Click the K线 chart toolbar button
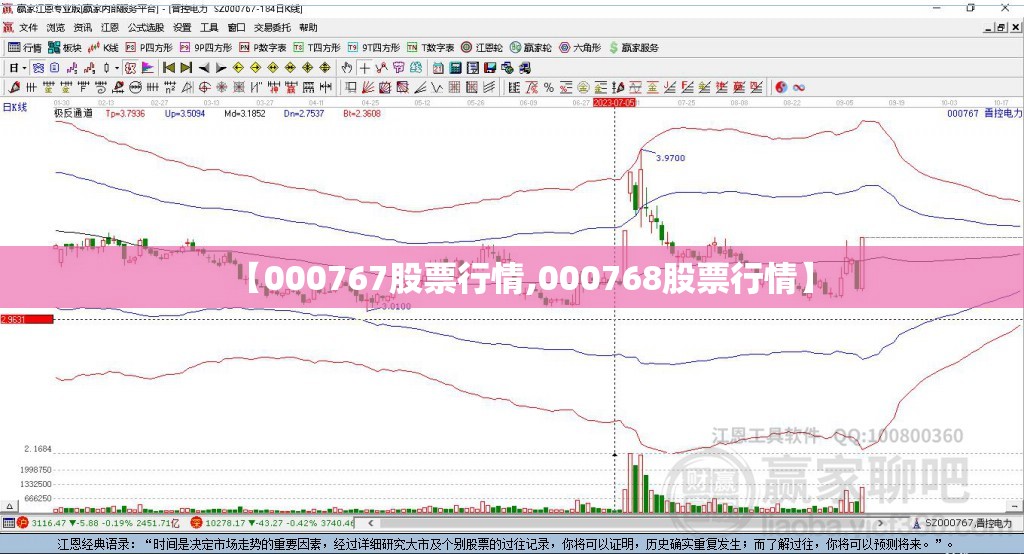The height and width of the screenshot is (554, 1024). point(103,48)
